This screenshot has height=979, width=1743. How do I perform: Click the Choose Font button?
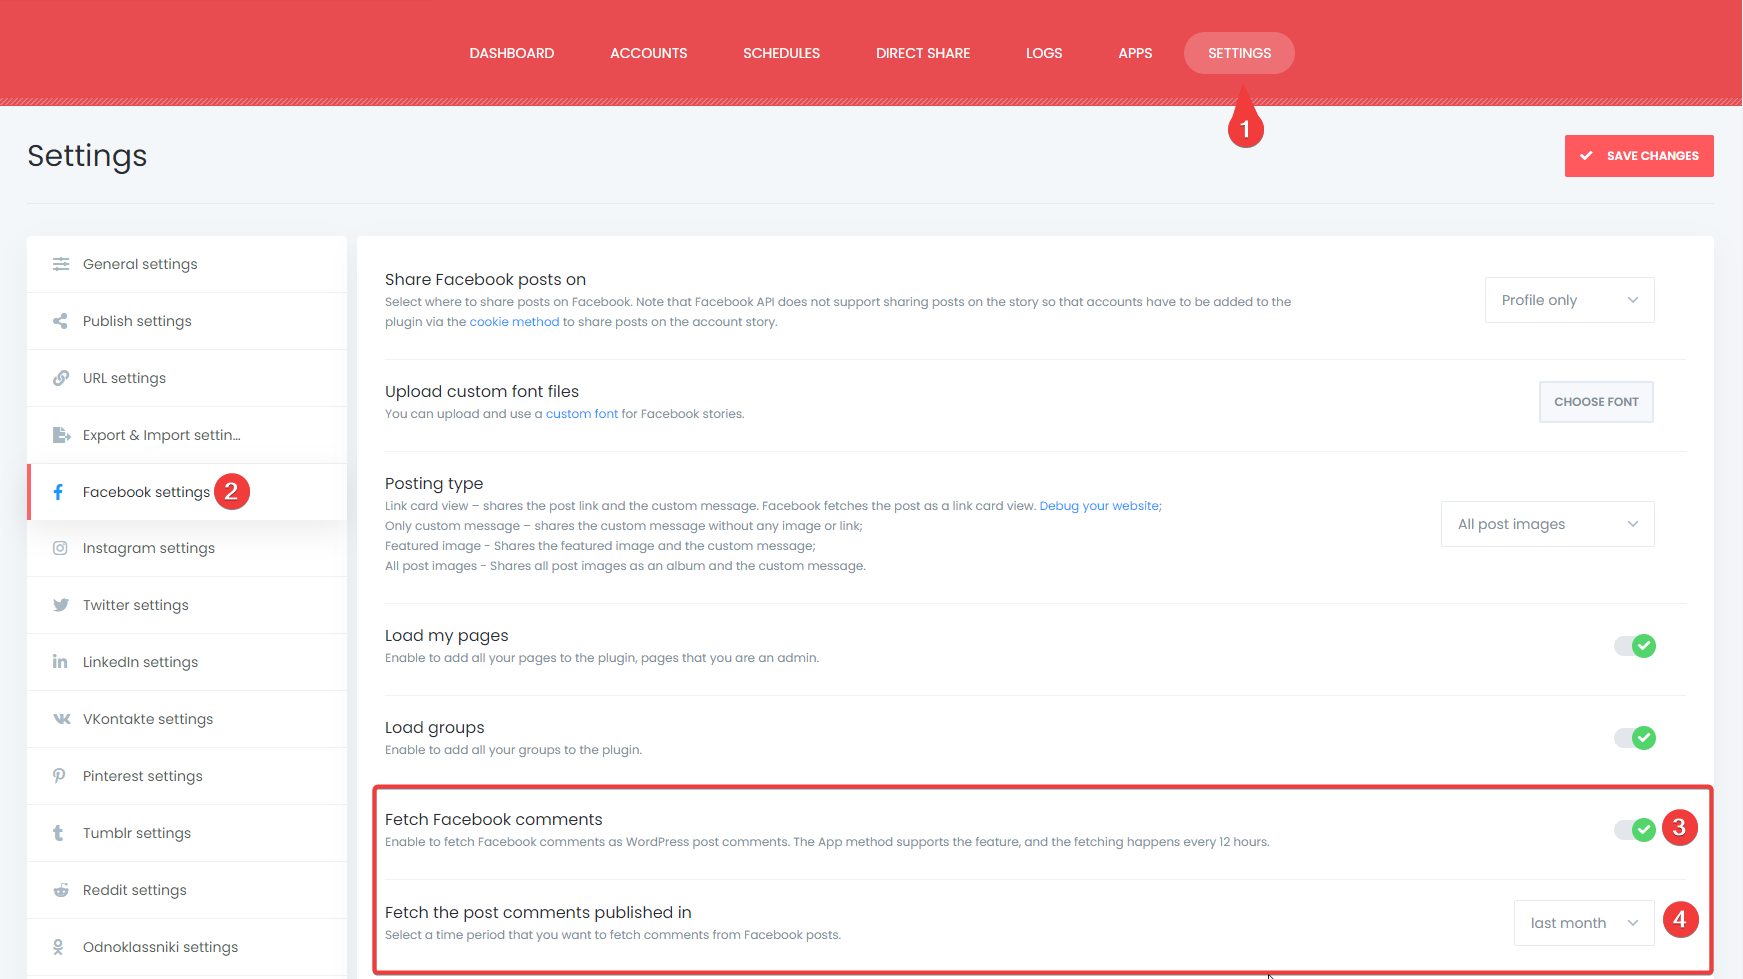click(x=1596, y=402)
